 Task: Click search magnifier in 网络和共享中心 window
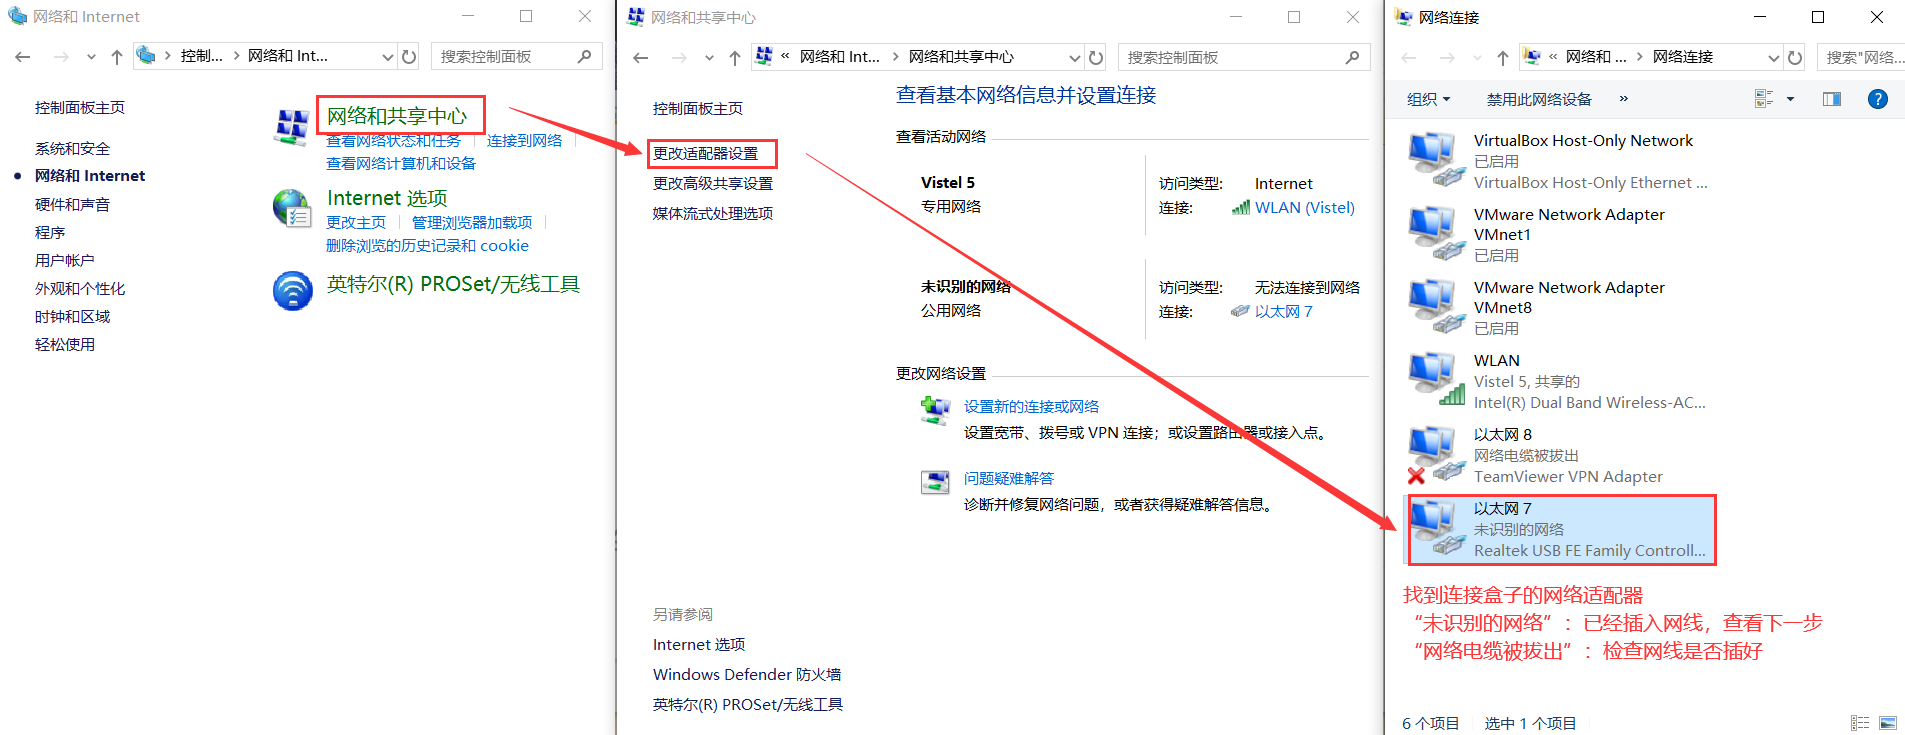click(x=1353, y=58)
